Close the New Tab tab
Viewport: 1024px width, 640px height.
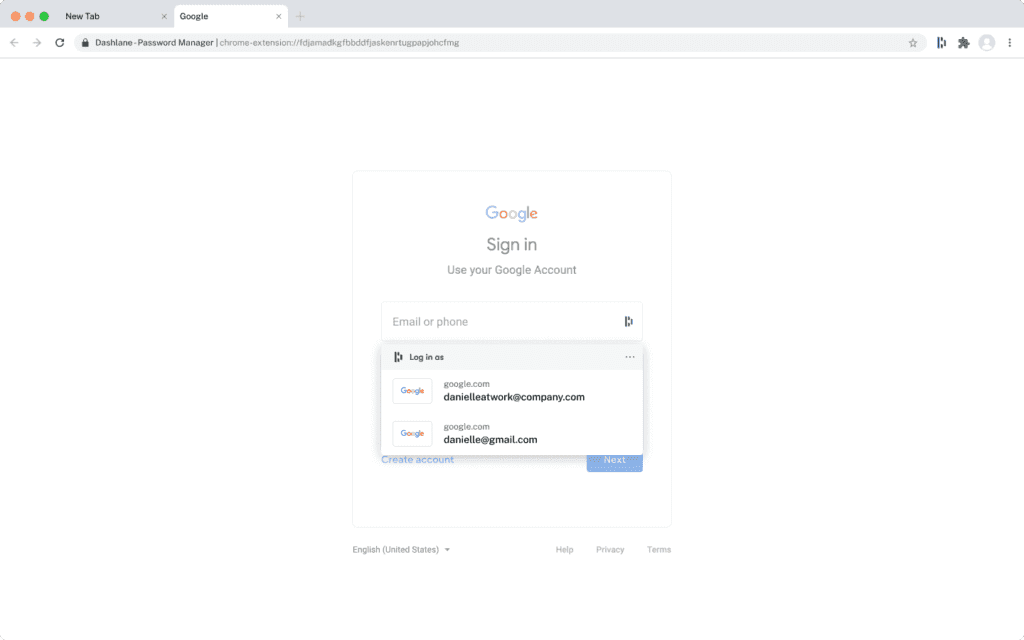point(164,16)
